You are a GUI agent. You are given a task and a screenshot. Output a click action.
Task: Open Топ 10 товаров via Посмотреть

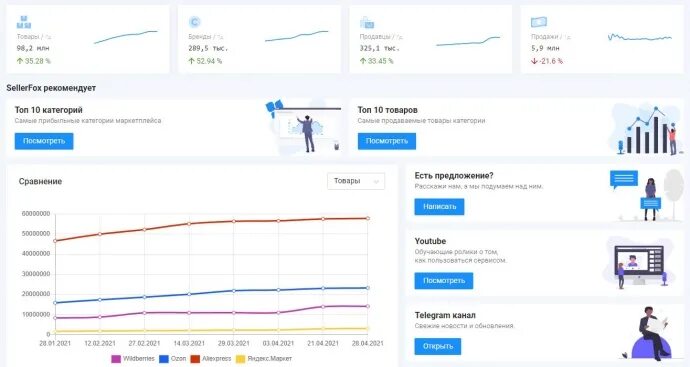pos(387,141)
